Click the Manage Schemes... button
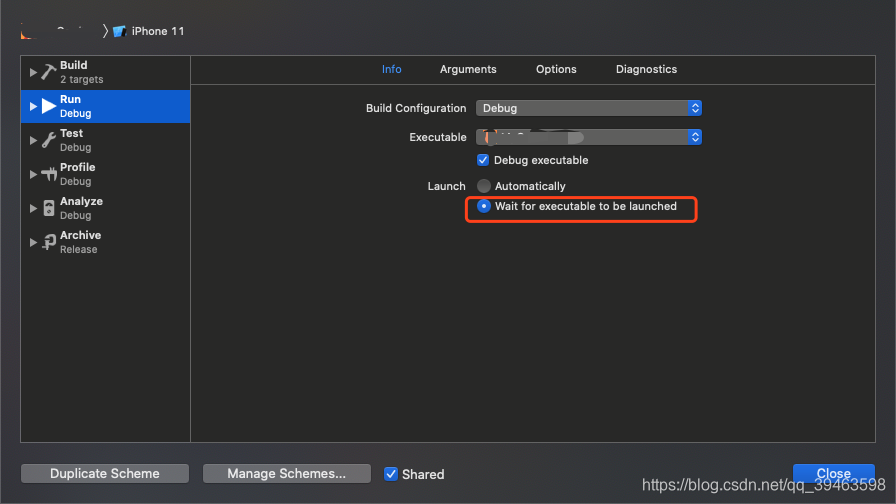Screen dimensions: 896x504 point(286,473)
